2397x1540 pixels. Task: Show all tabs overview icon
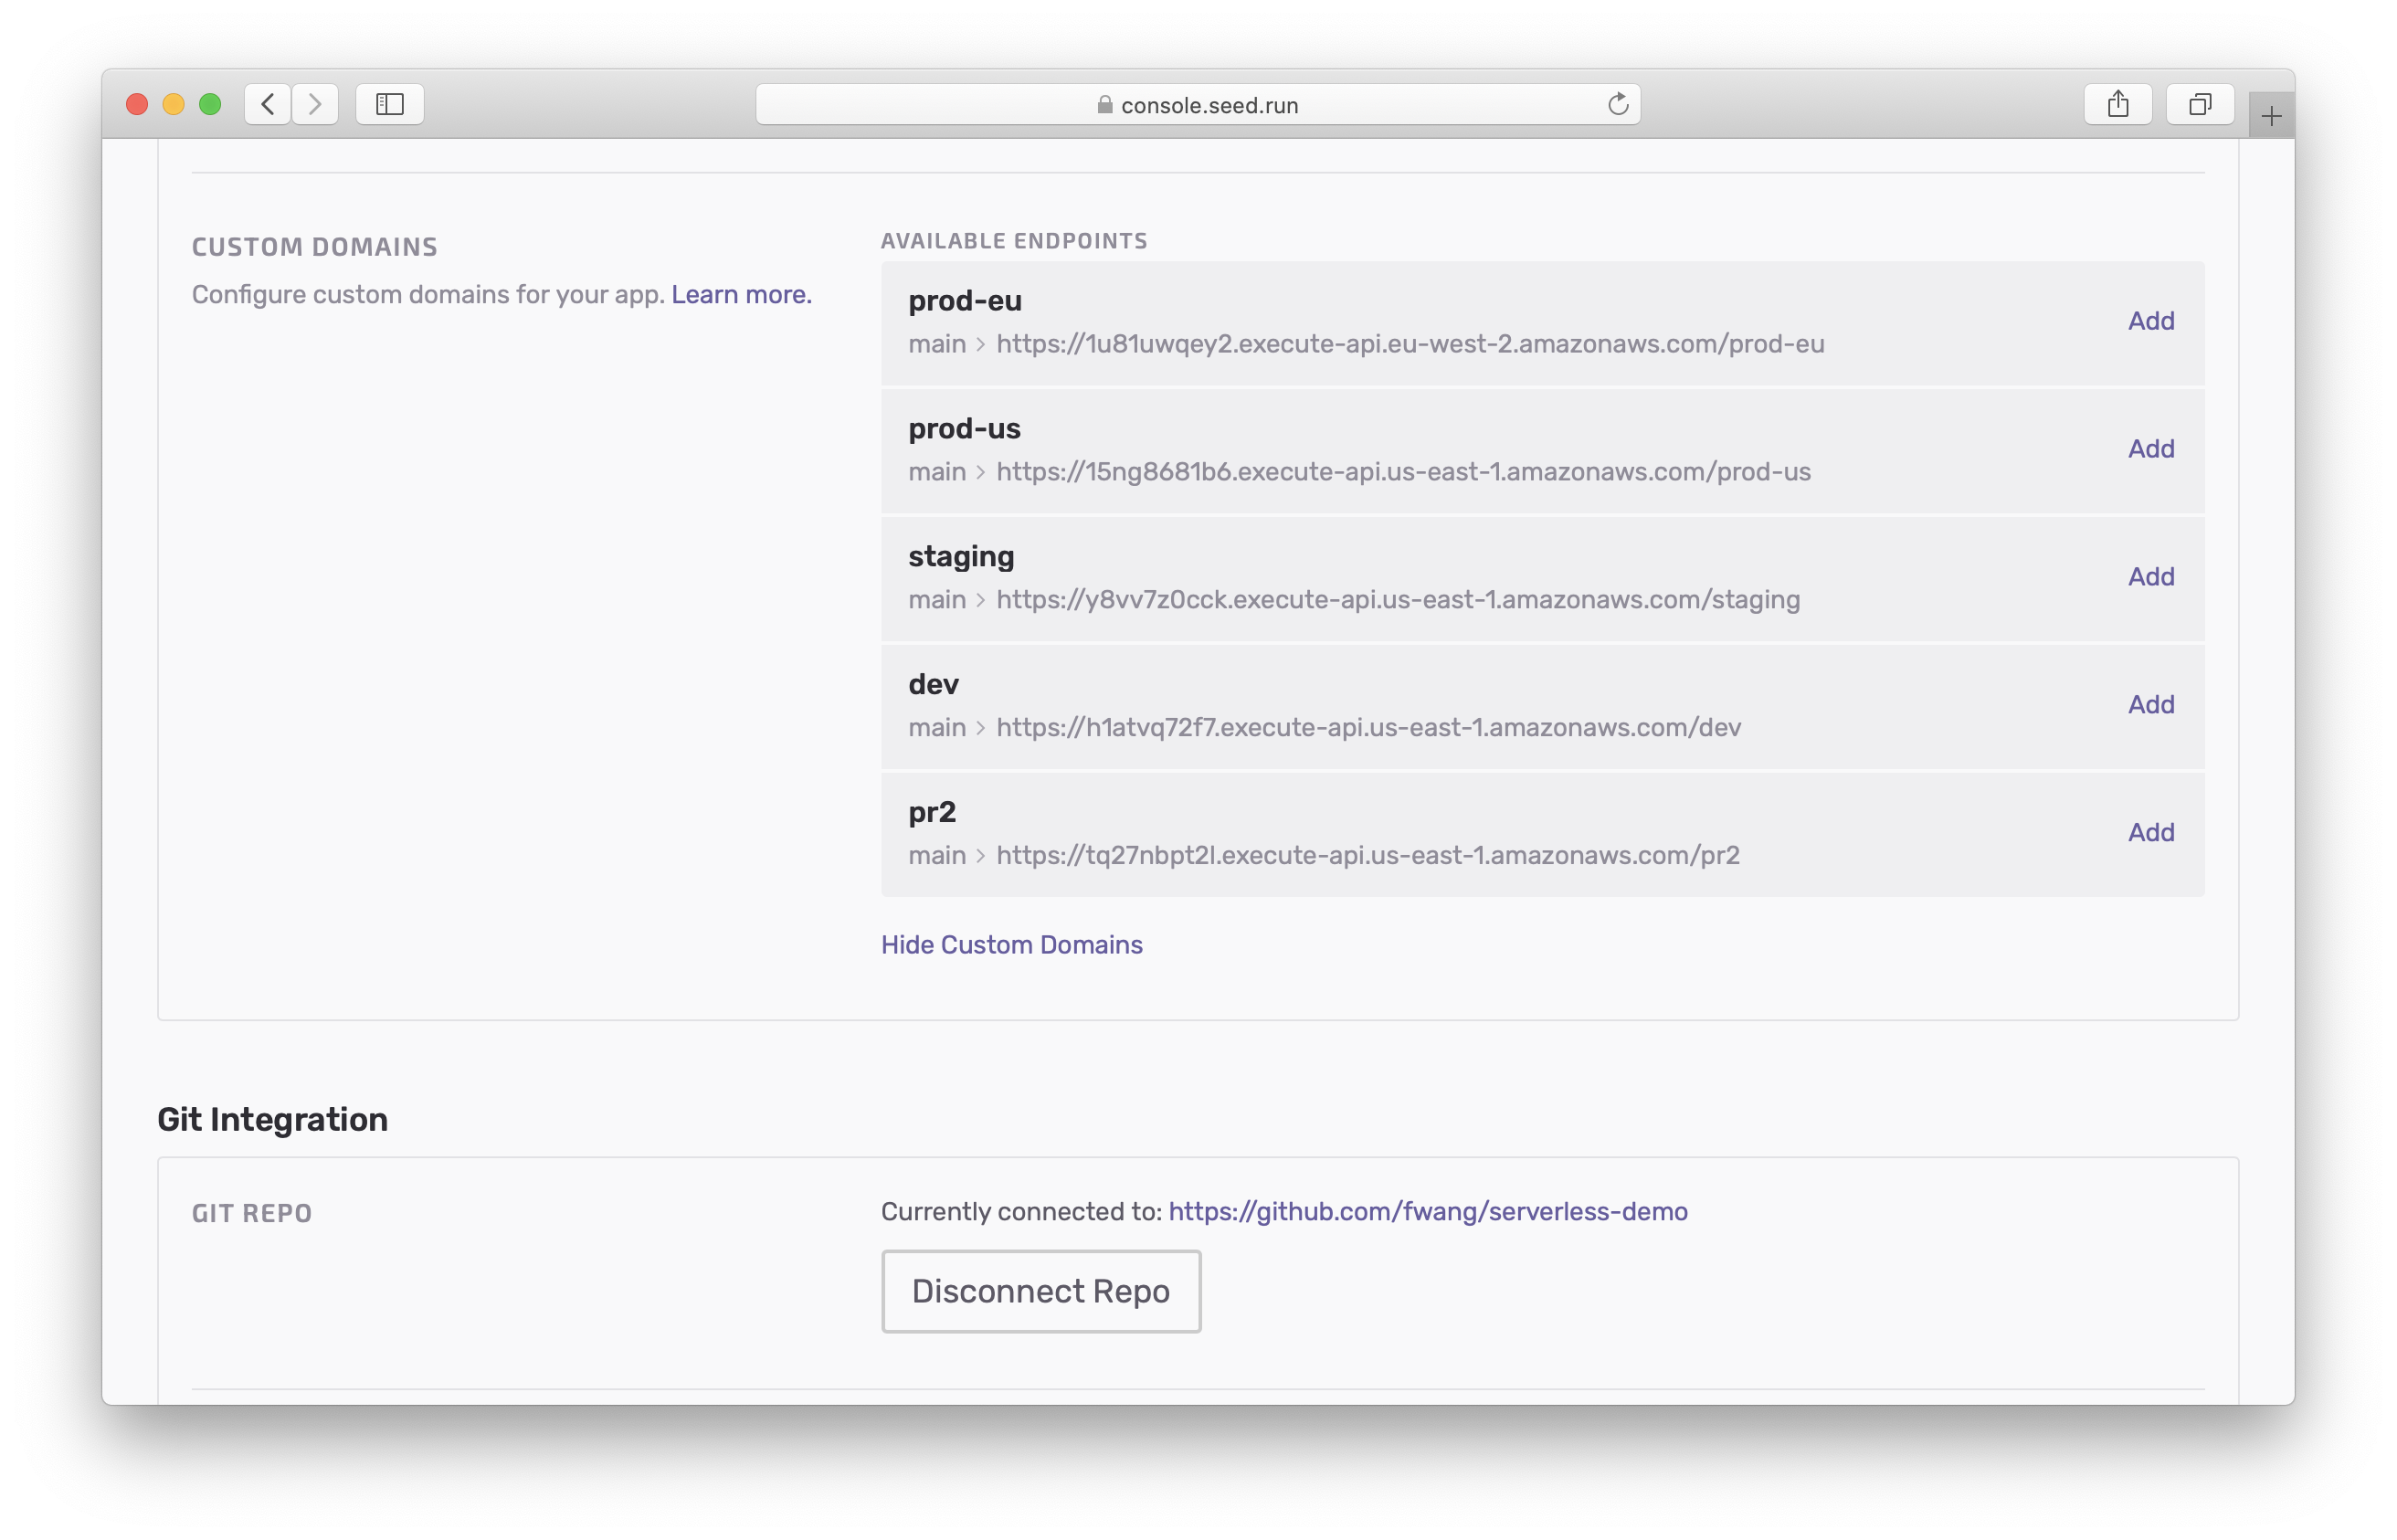point(2200,104)
